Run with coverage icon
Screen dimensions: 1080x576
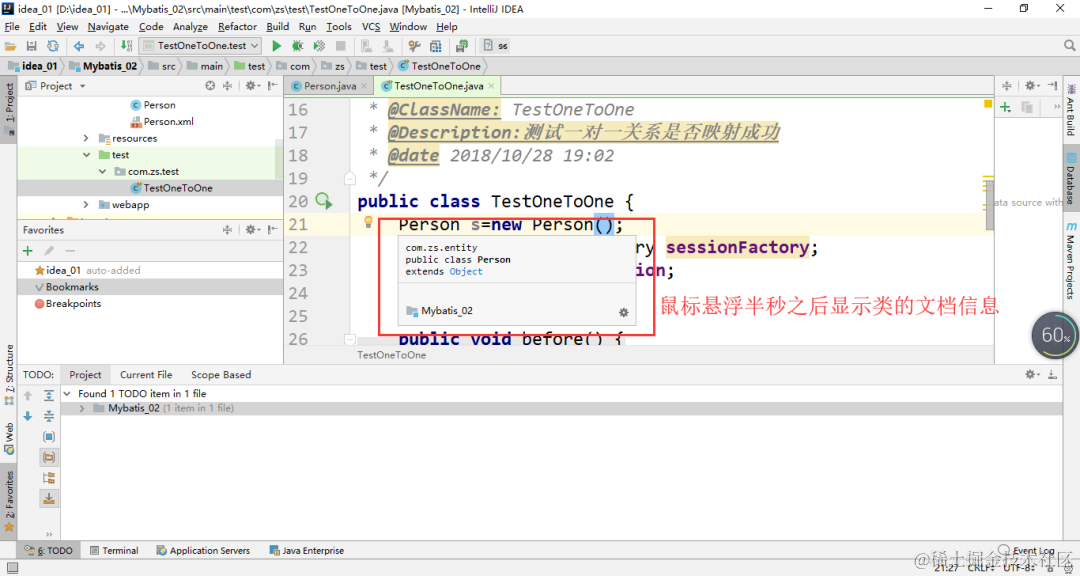[319, 46]
